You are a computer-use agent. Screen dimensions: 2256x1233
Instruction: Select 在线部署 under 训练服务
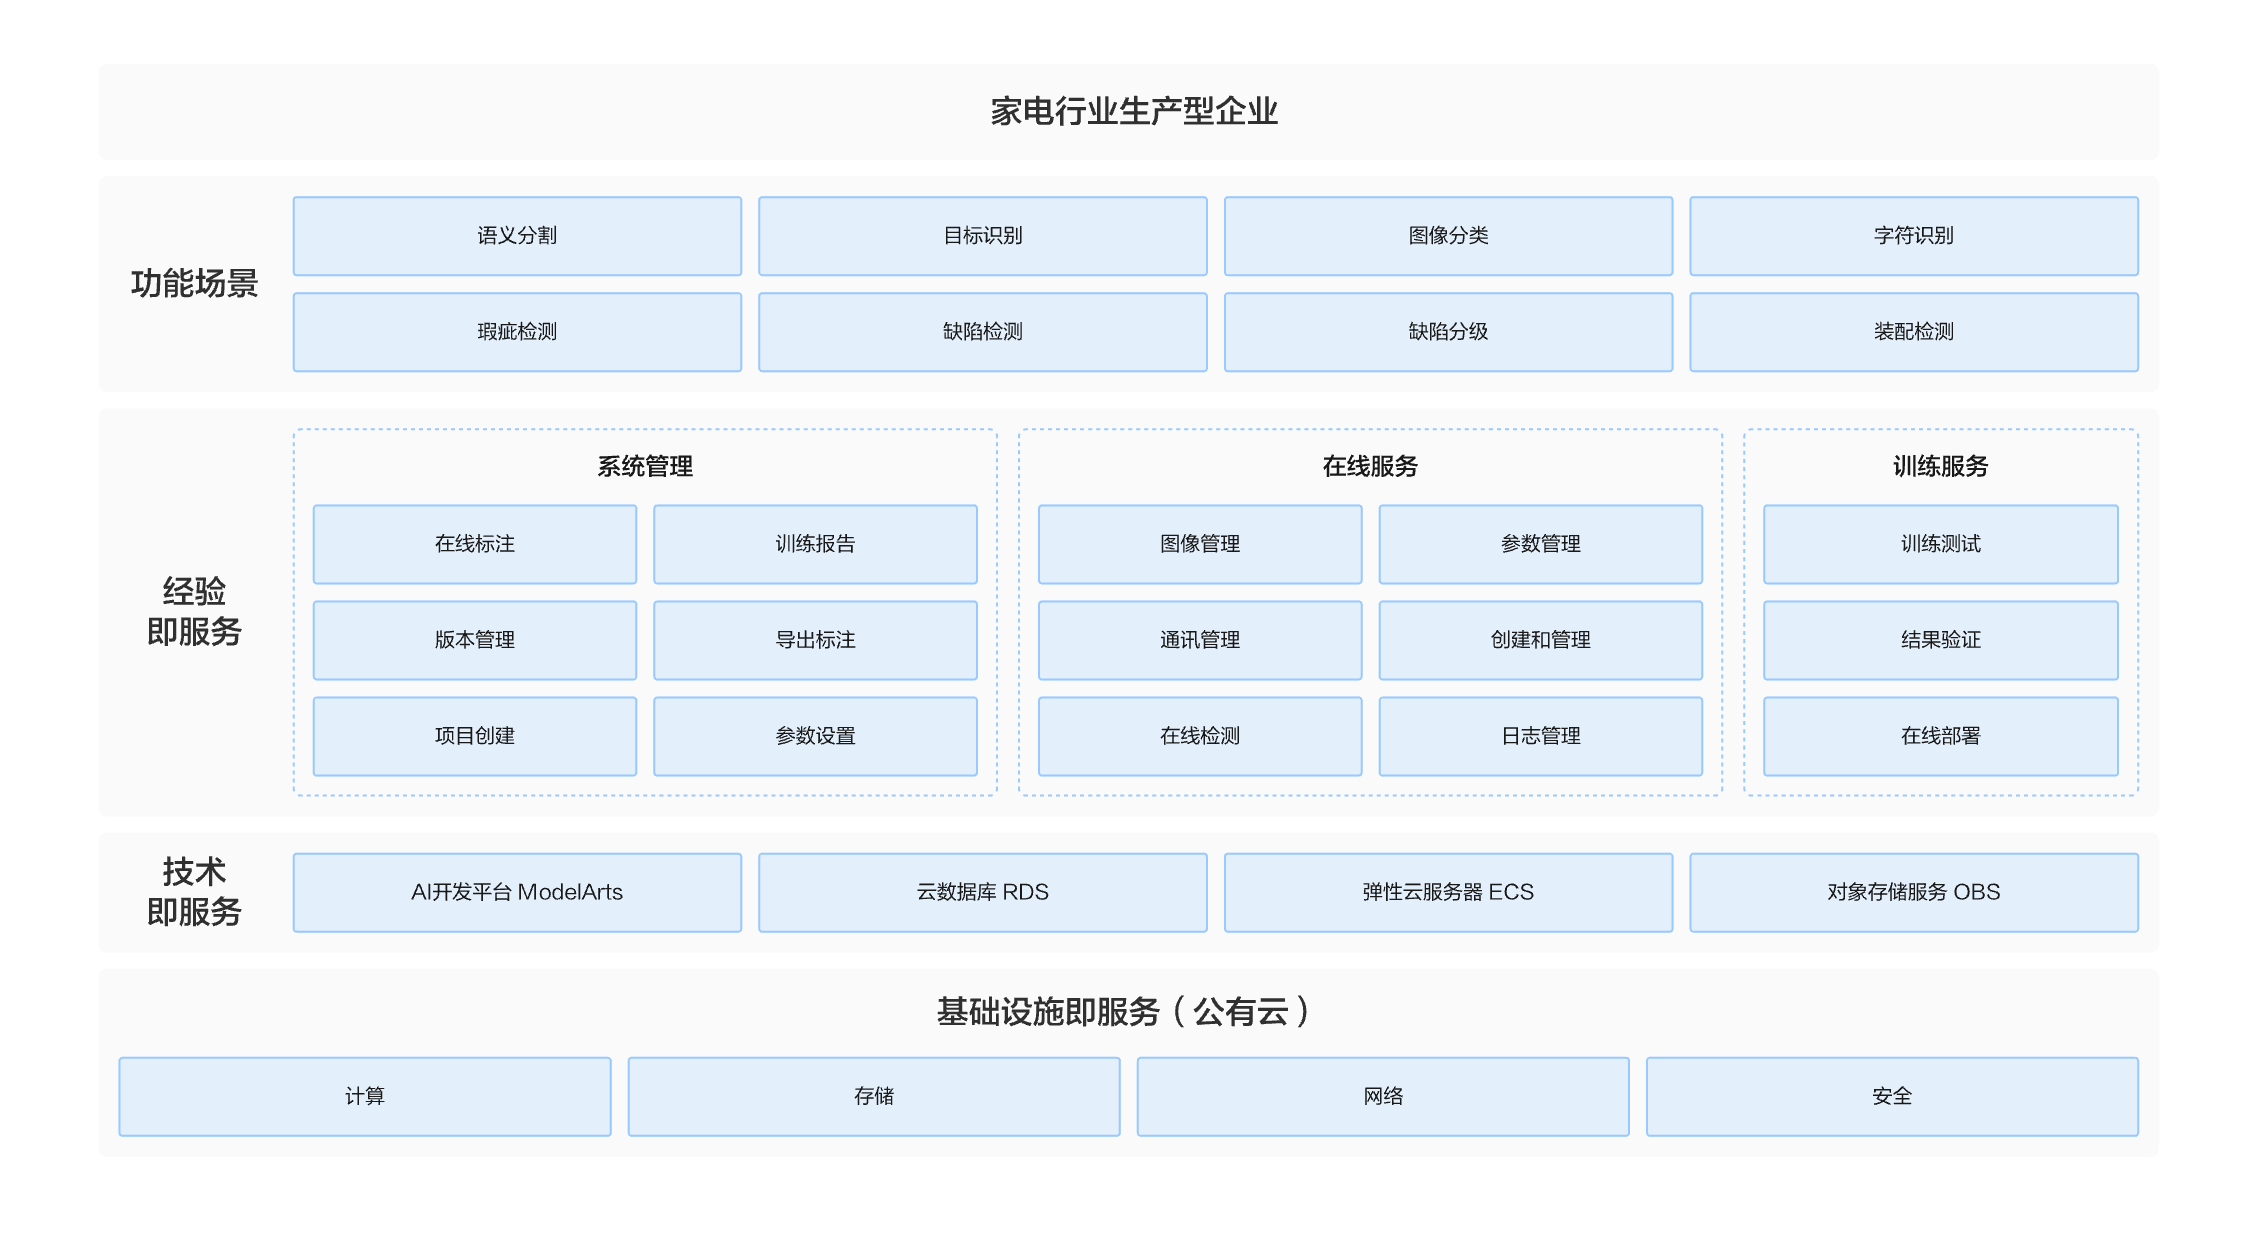pos(1940,736)
